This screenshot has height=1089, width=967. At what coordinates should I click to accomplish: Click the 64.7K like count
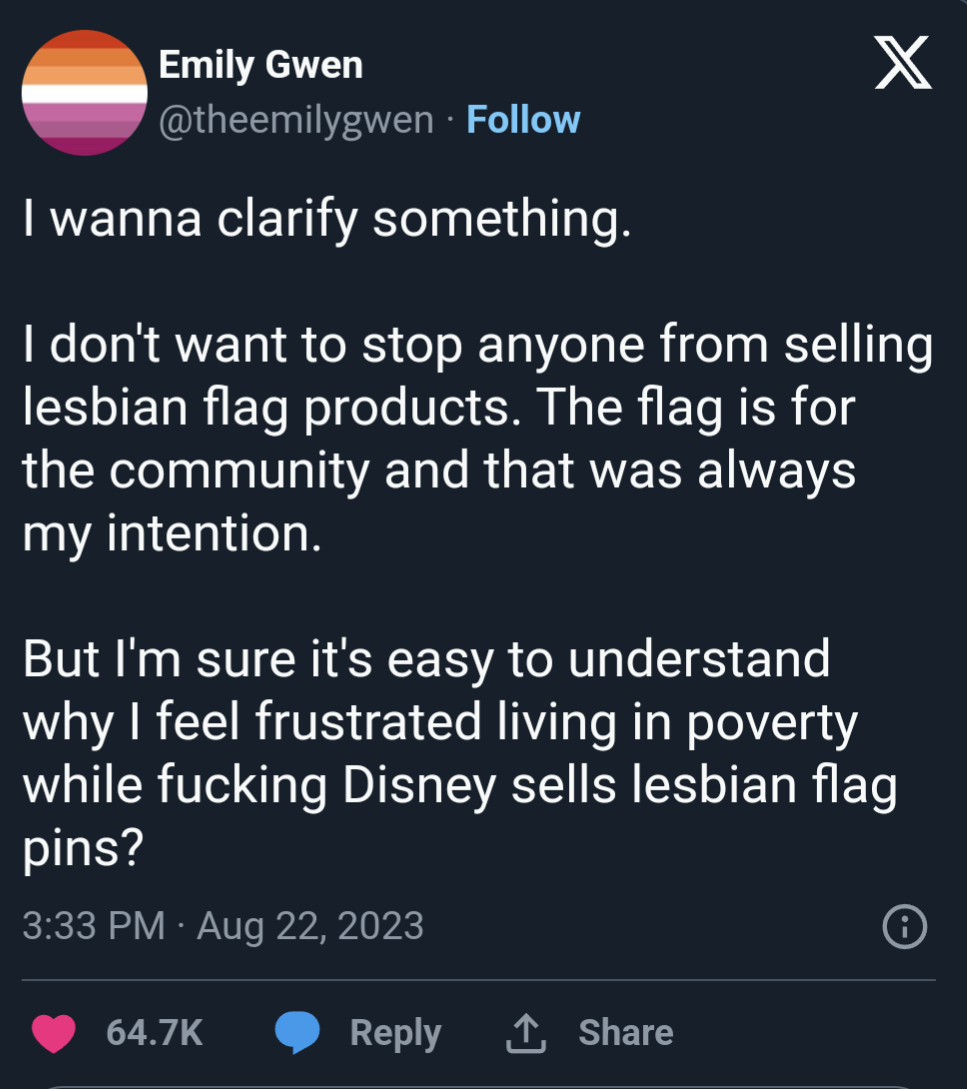pyautogui.click(x=154, y=1033)
